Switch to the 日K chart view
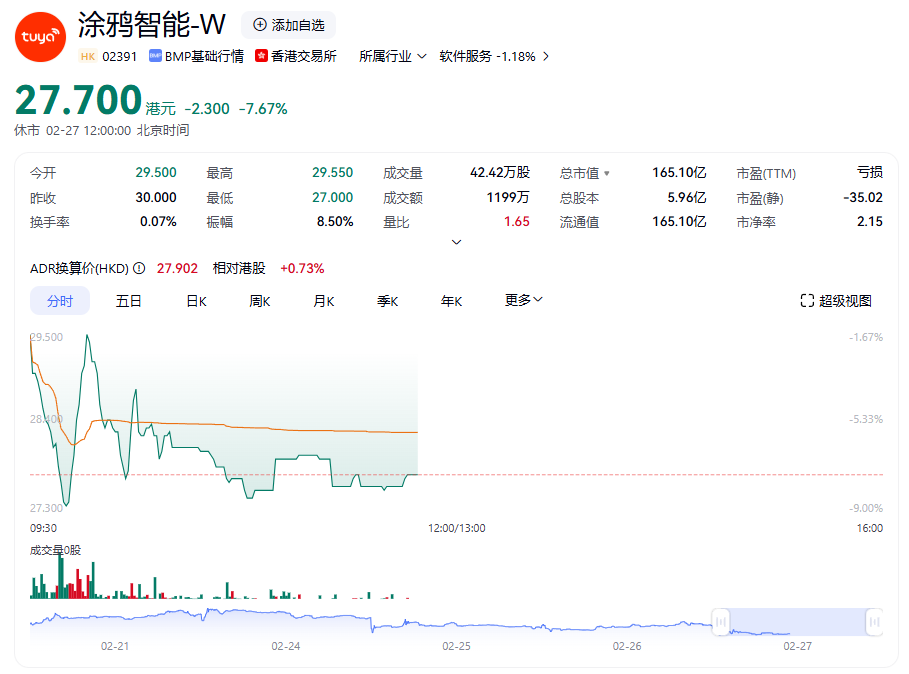Screen dimensions: 909x674 [x=196, y=301]
